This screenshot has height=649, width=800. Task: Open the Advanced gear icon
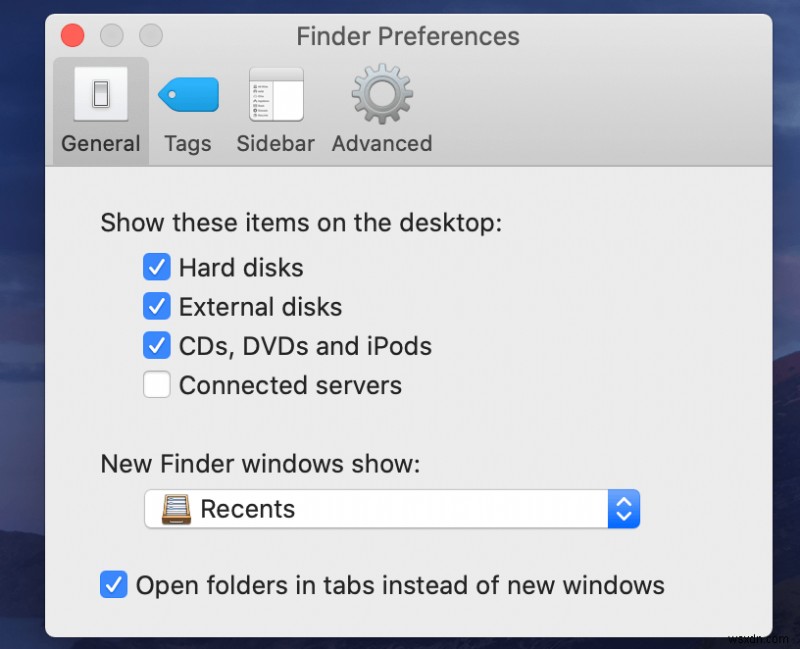tap(381, 94)
